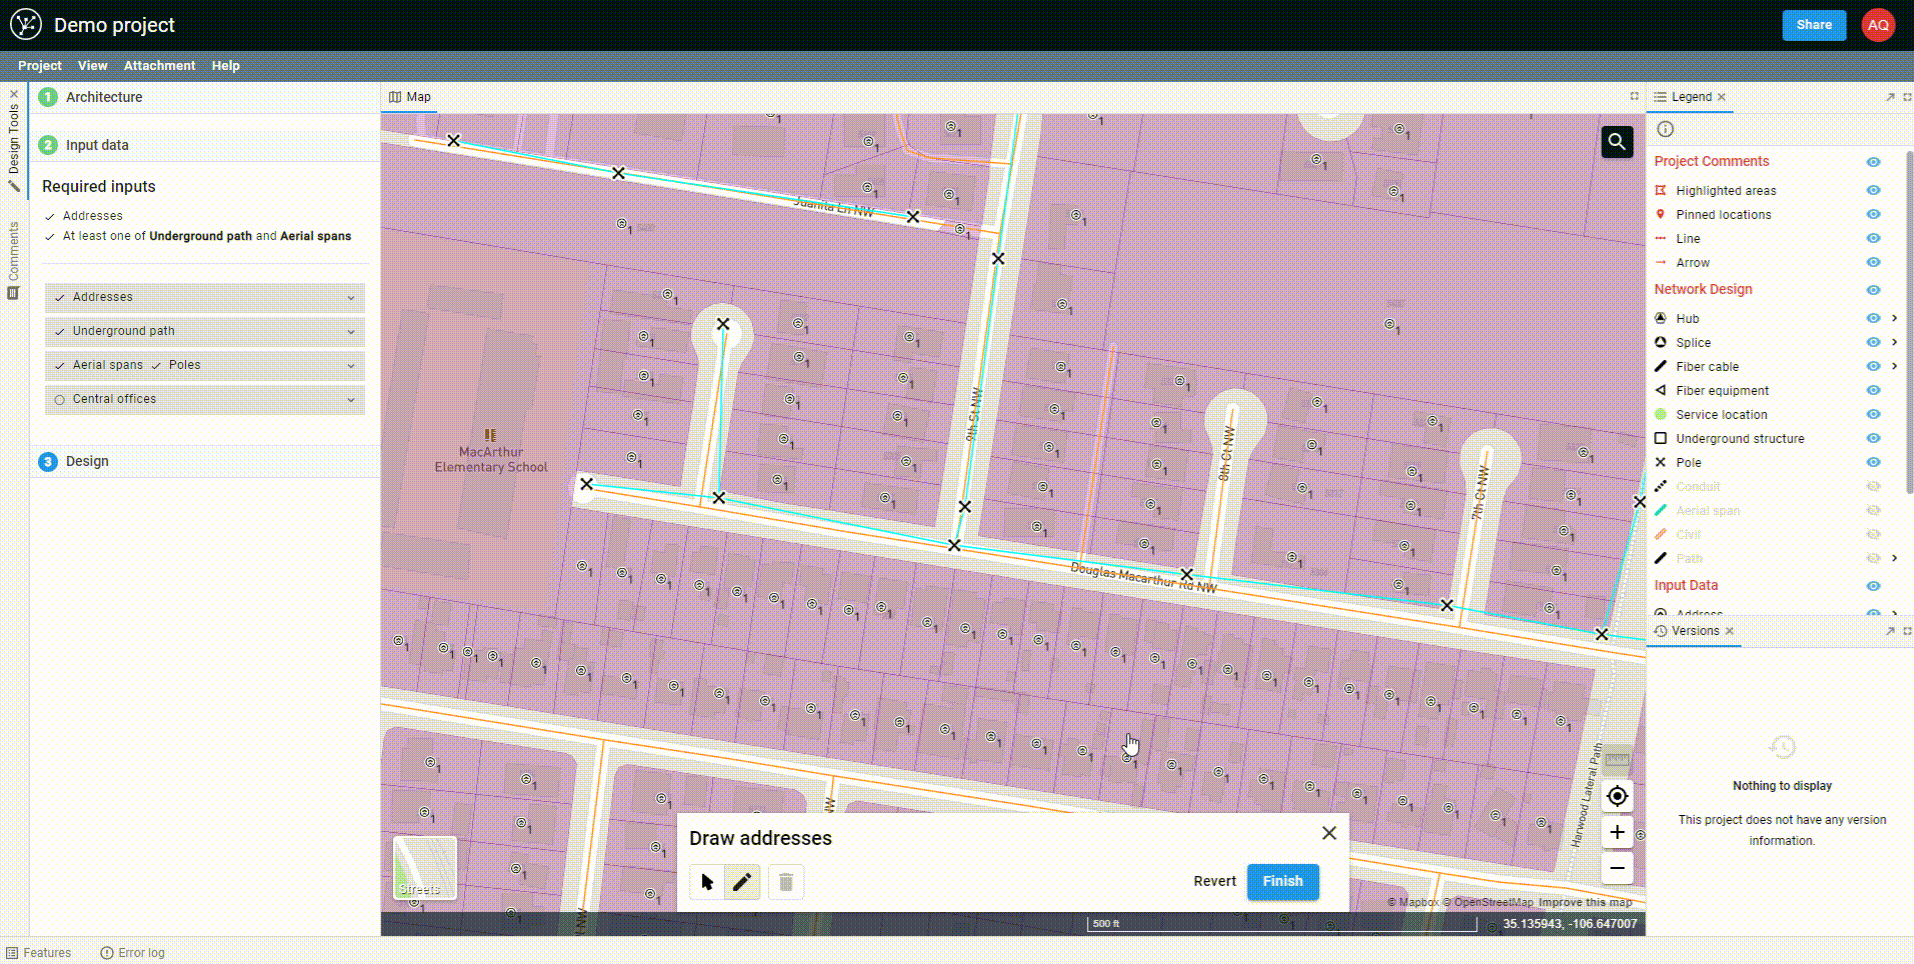Open the View menu
1914x964 pixels.
coord(92,65)
